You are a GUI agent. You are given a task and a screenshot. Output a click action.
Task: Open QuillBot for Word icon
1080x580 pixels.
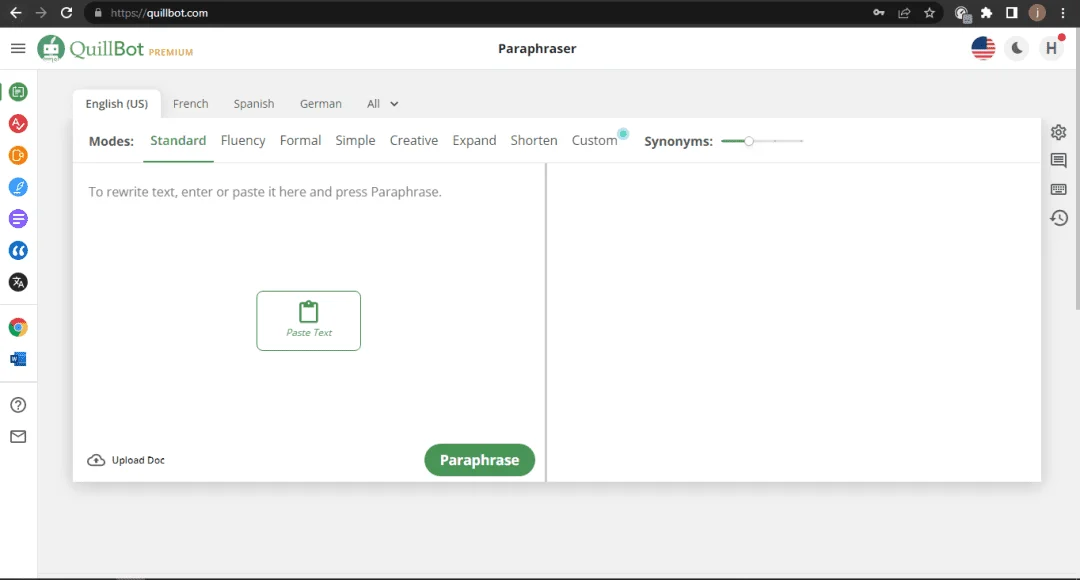(x=19, y=359)
